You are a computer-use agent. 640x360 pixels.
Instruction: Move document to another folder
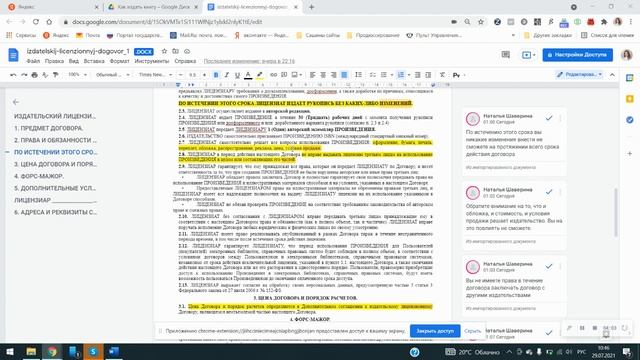pyautogui.click(x=176, y=51)
